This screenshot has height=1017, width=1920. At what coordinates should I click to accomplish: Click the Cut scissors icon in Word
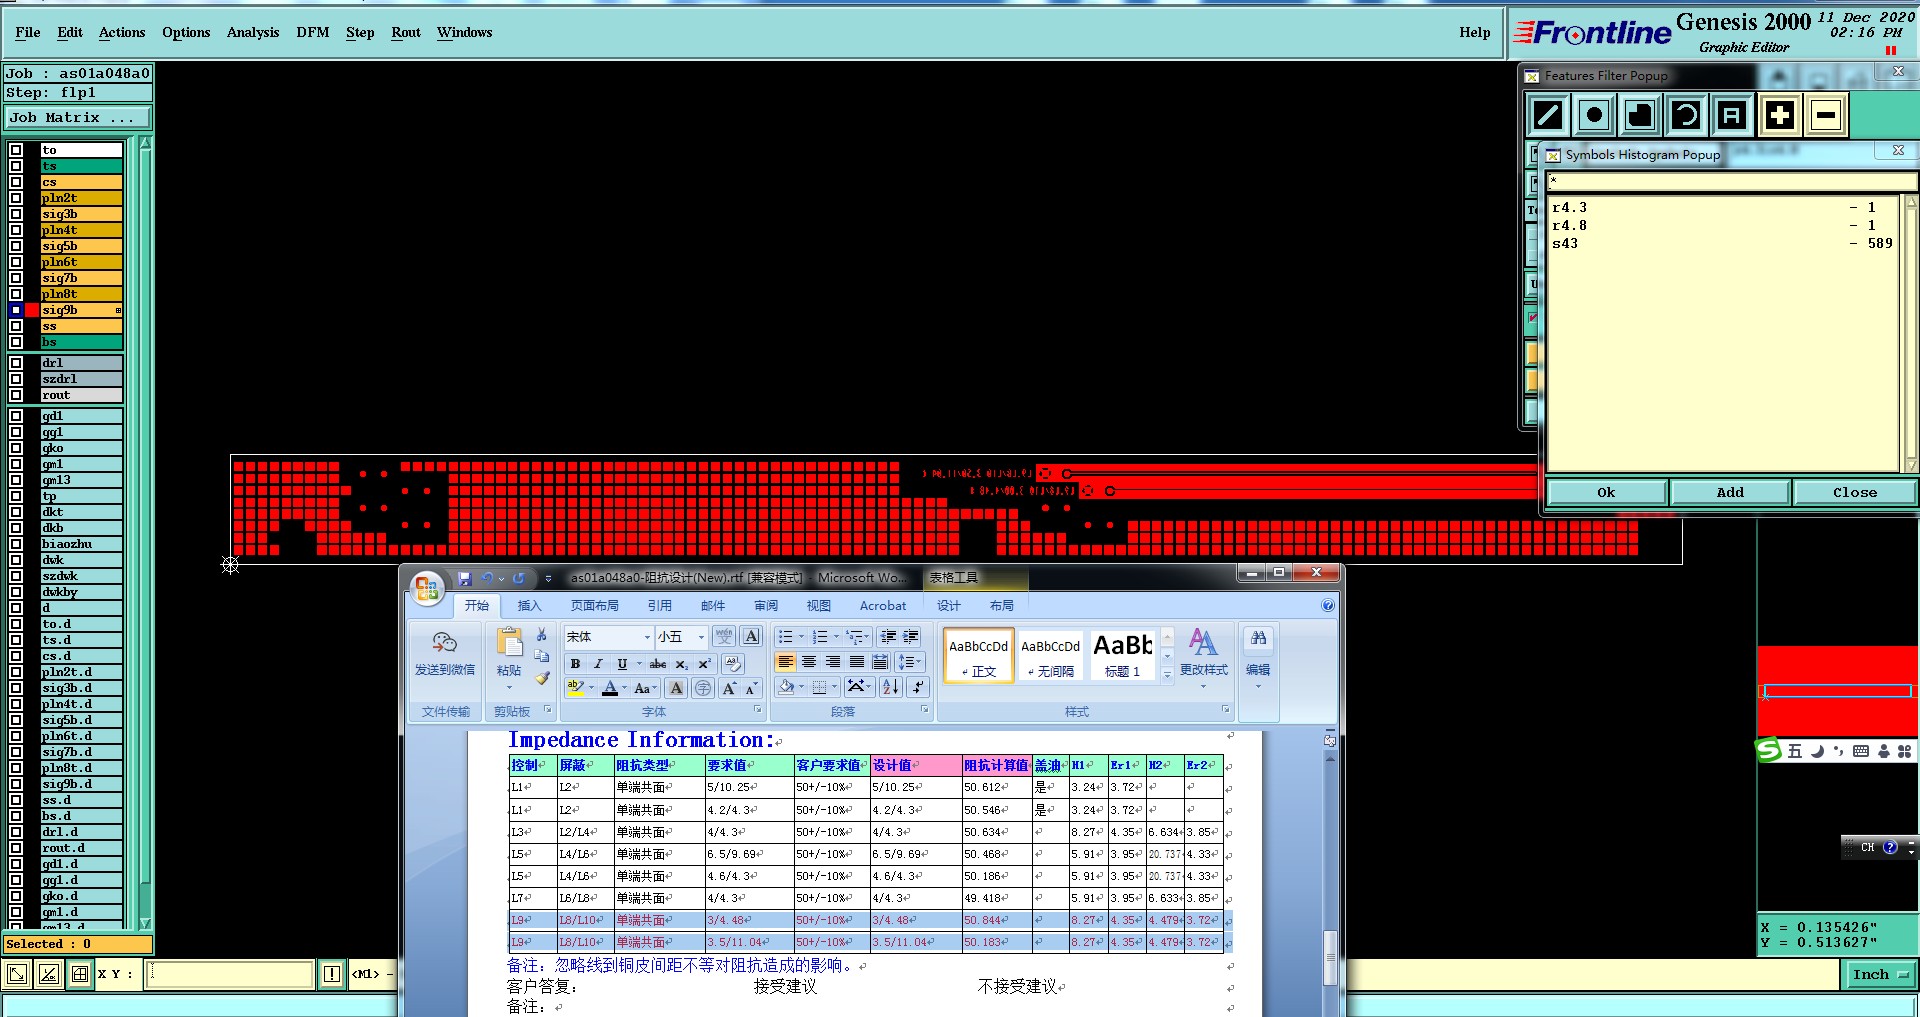point(541,635)
